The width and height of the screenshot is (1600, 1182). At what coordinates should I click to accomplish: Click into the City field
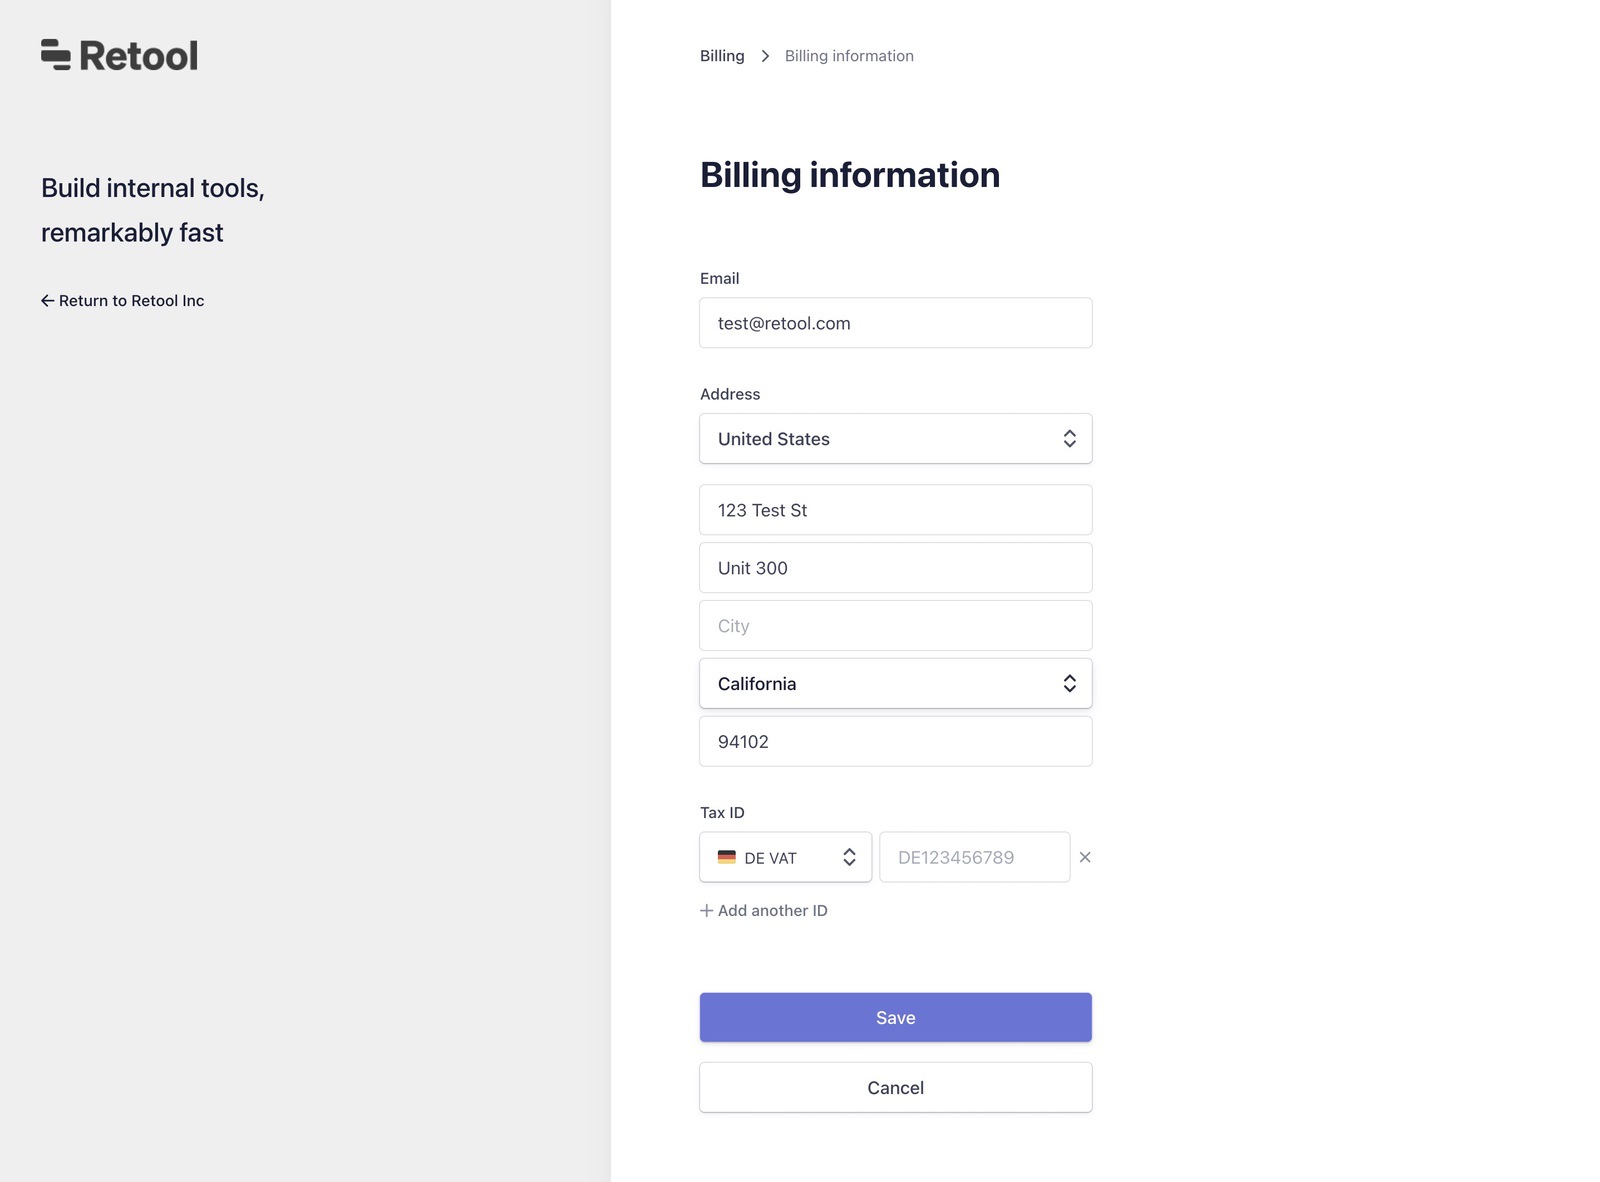(896, 626)
